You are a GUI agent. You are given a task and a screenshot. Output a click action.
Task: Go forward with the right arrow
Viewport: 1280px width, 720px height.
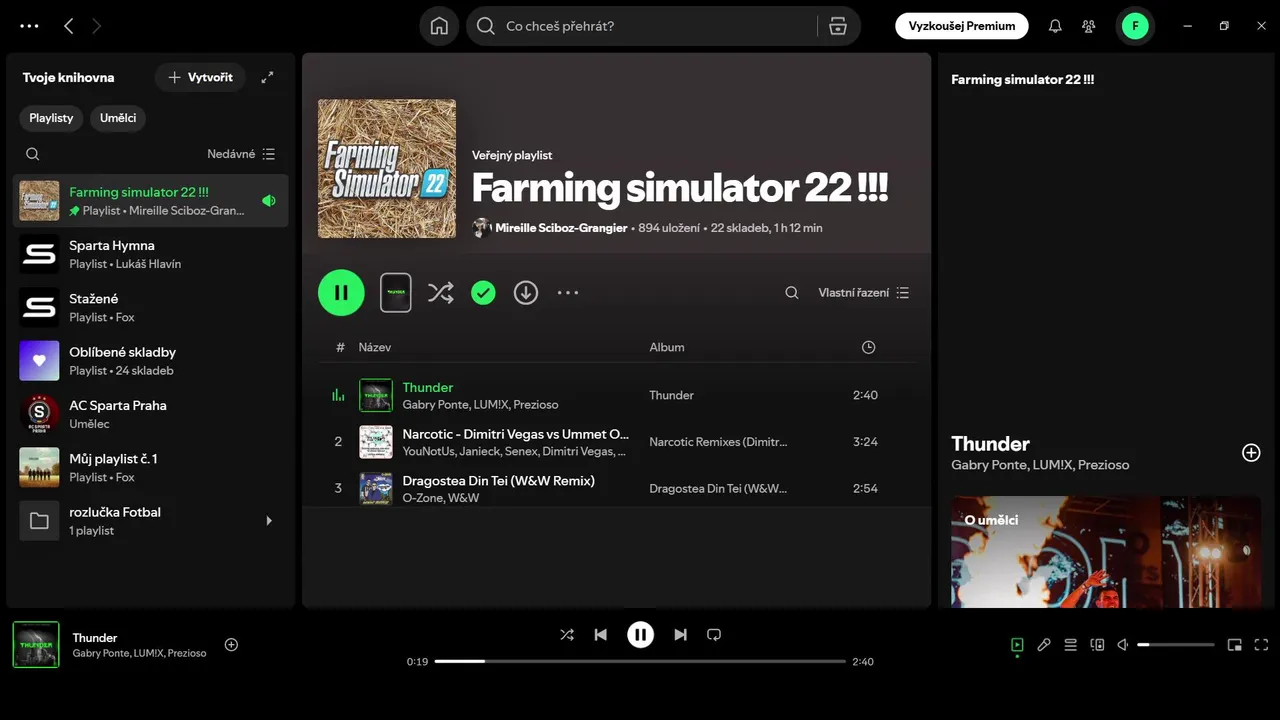(97, 26)
